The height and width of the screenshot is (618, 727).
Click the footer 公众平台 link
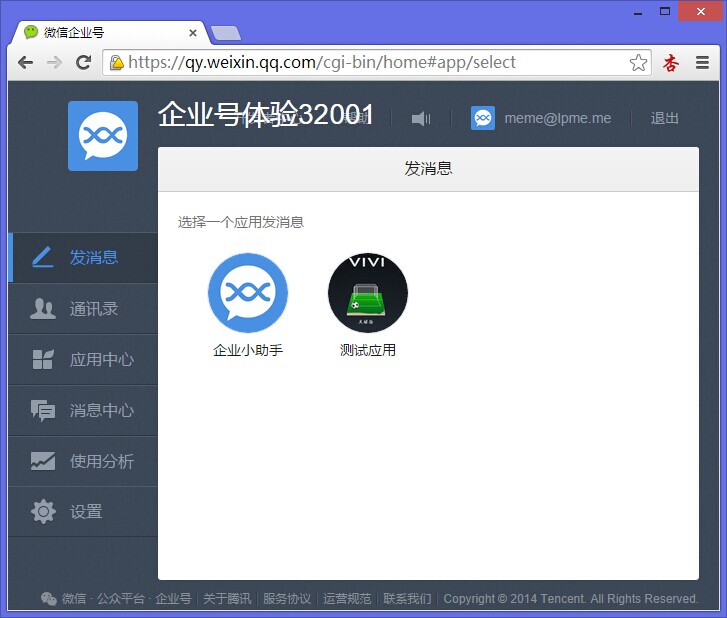tap(121, 599)
